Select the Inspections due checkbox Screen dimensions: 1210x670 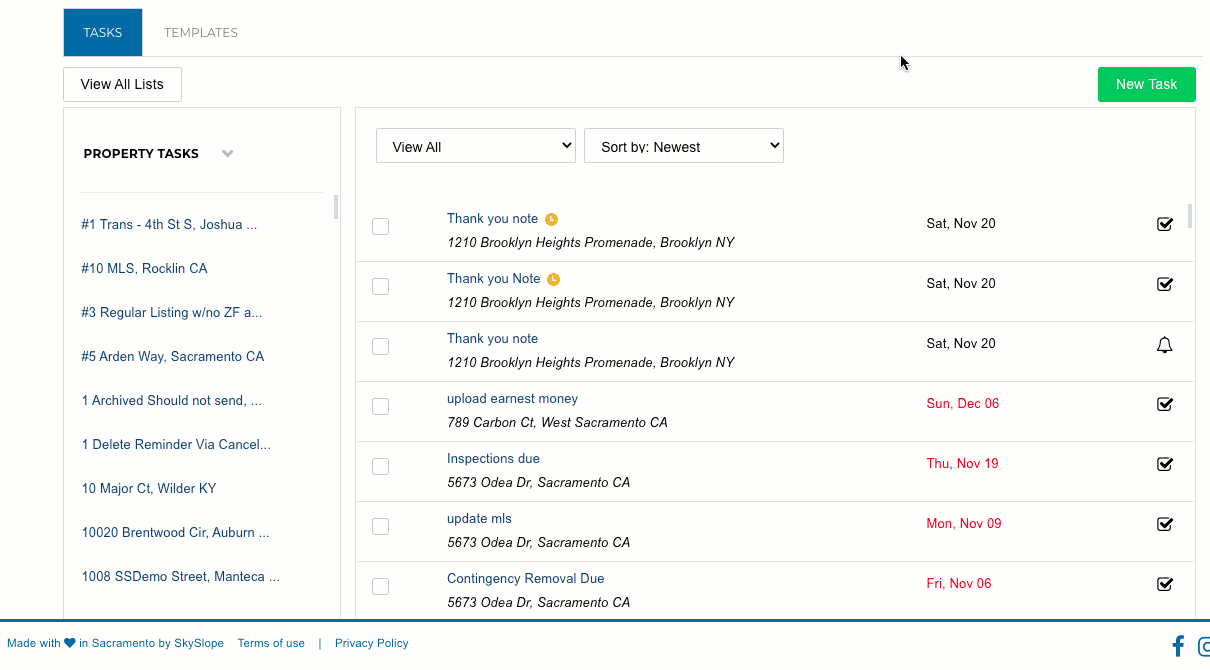pos(380,467)
